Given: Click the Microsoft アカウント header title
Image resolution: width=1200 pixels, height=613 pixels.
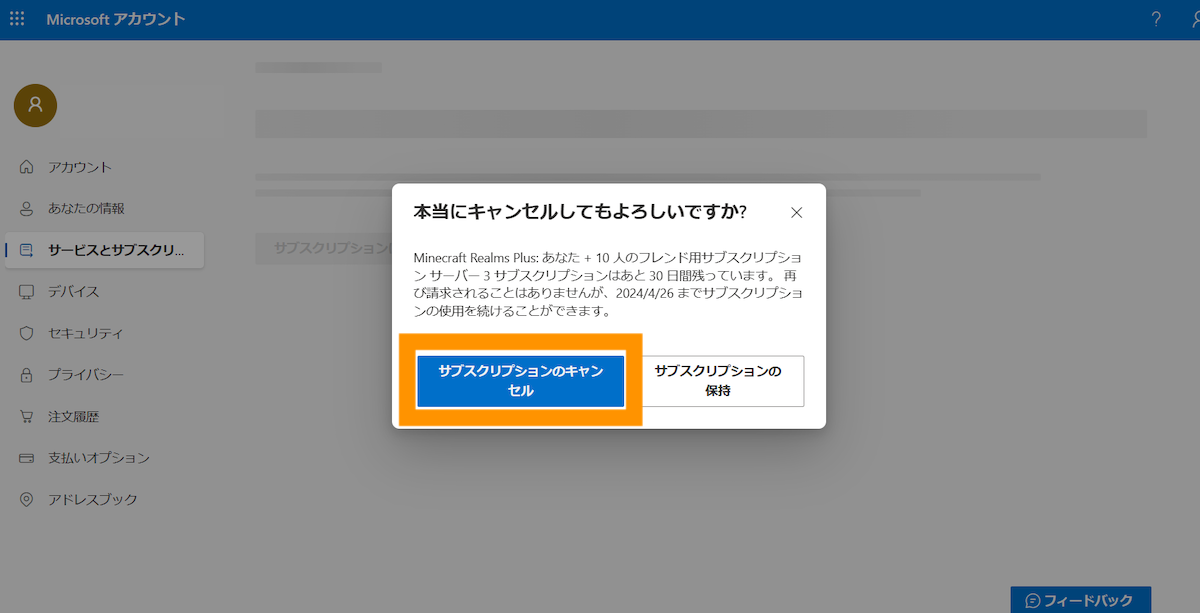Looking at the screenshot, I should (x=116, y=19).
